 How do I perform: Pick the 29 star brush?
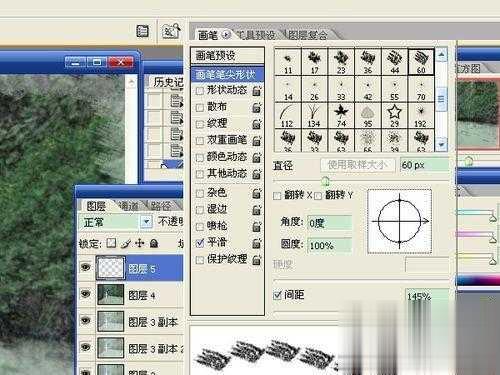pos(394,116)
